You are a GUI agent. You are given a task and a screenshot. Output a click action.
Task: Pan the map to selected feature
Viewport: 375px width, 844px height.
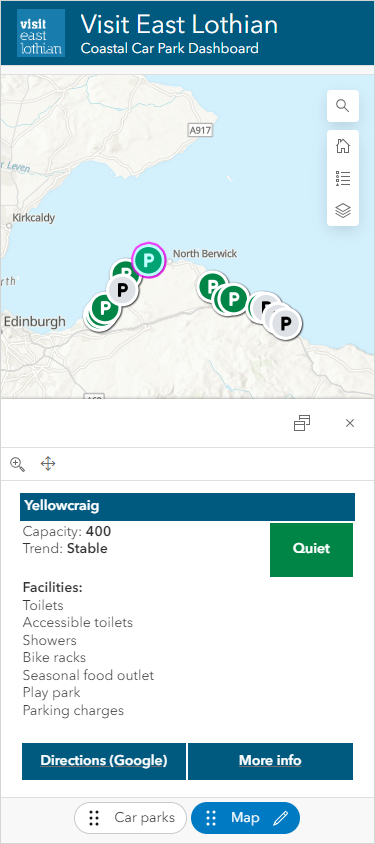click(48, 464)
